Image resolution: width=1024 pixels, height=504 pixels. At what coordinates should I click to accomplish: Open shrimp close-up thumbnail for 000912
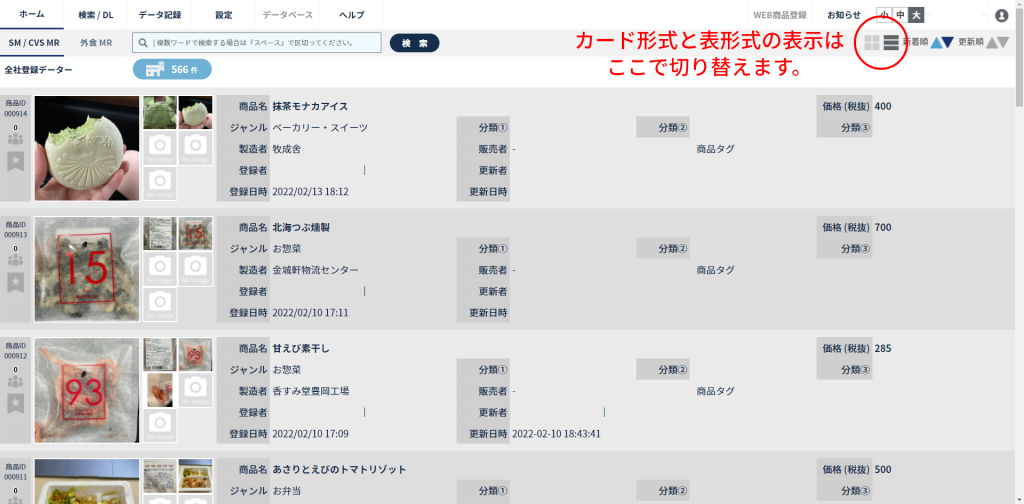click(x=160, y=390)
